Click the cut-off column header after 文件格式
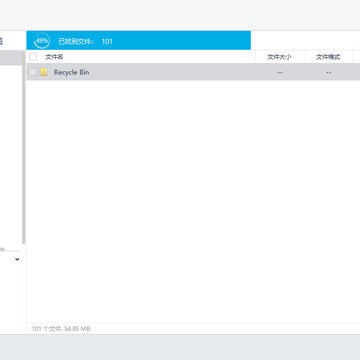The width and height of the screenshot is (360, 360). click(357, 57)
